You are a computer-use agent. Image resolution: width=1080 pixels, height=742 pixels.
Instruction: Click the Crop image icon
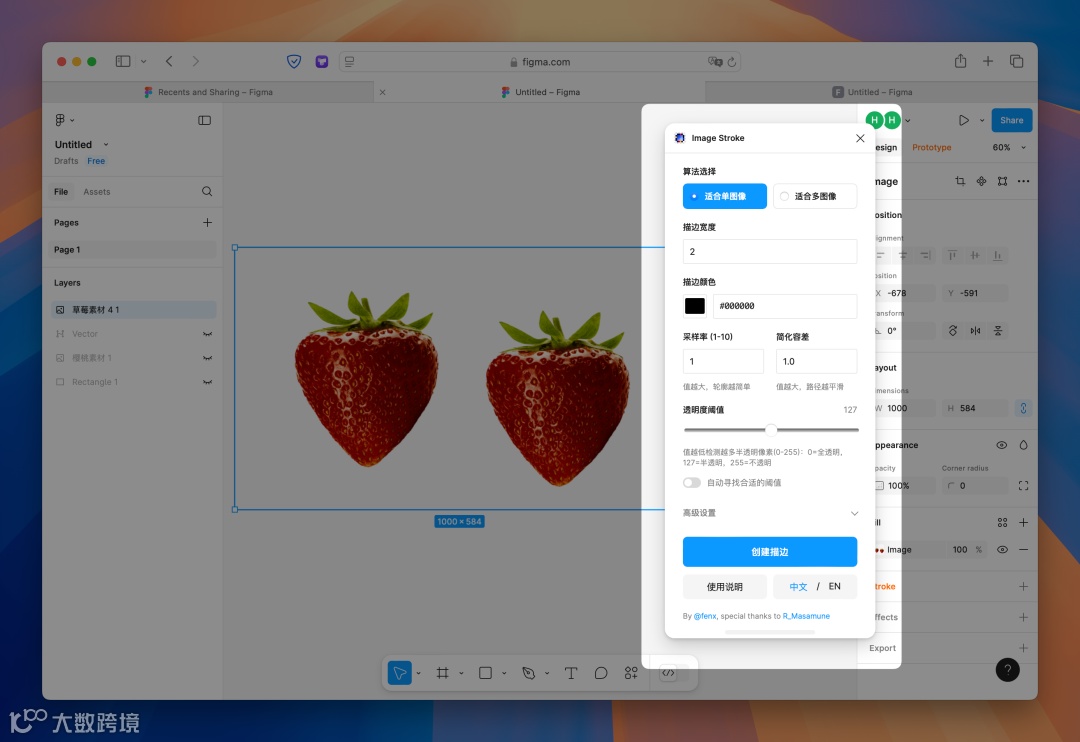960,181
